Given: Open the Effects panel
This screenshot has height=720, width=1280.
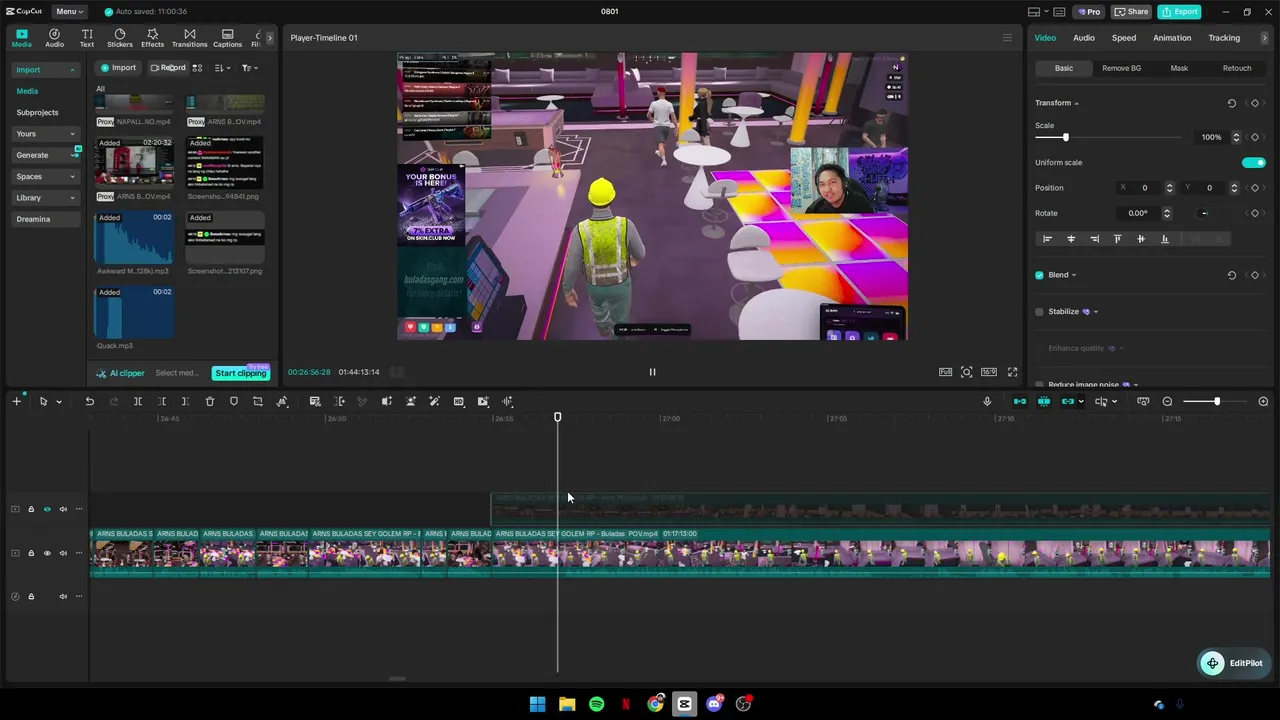Looking at the screenshot, I should (152, 38).
